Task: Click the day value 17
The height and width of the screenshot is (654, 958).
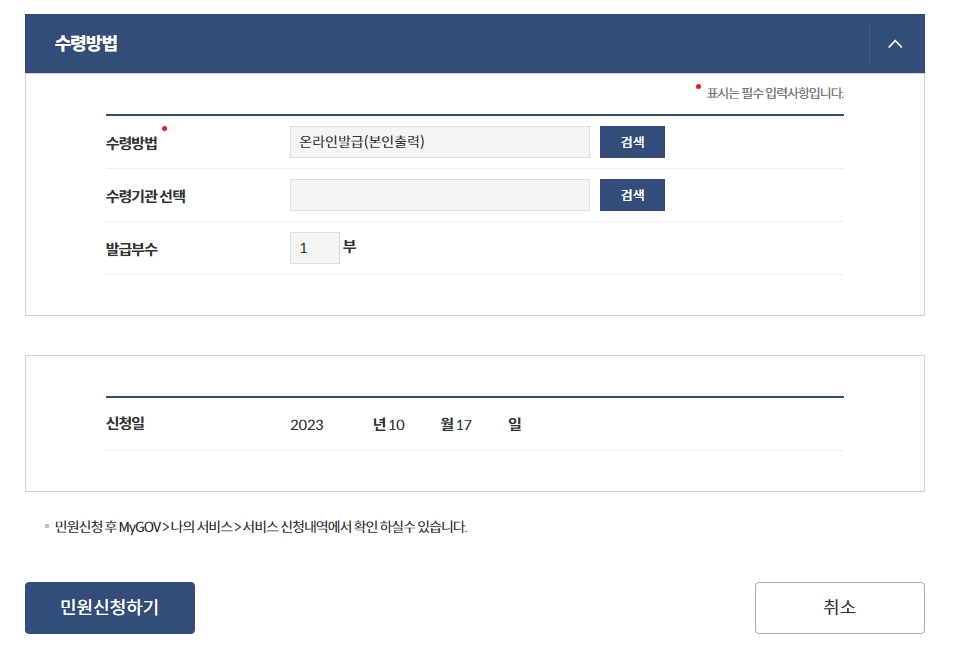Action: pyautogui.click(x=464, y=425)
